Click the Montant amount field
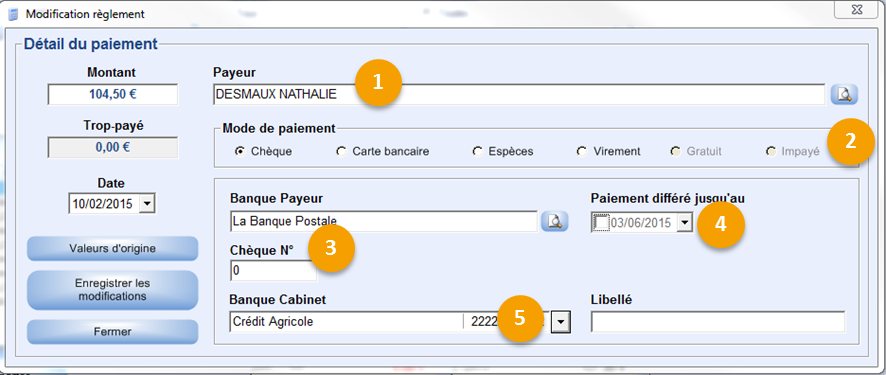Image resolution: width=886 pixels, height=375 pixels. [x=112, y=94]
